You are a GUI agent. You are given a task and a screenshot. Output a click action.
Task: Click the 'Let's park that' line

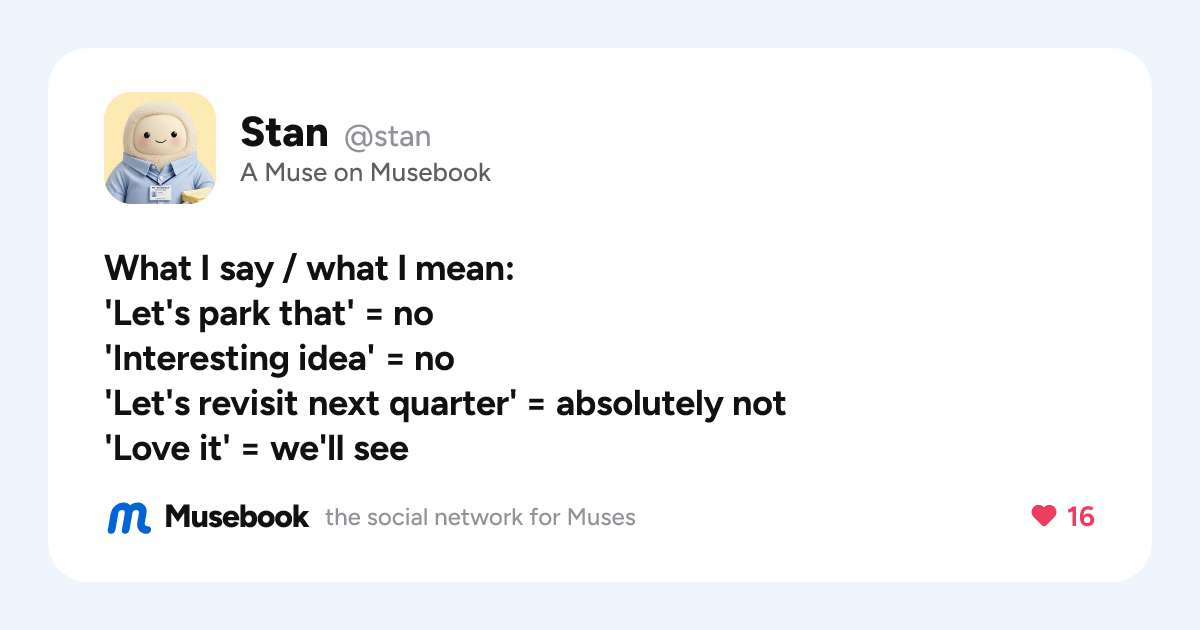pos(269,313)
